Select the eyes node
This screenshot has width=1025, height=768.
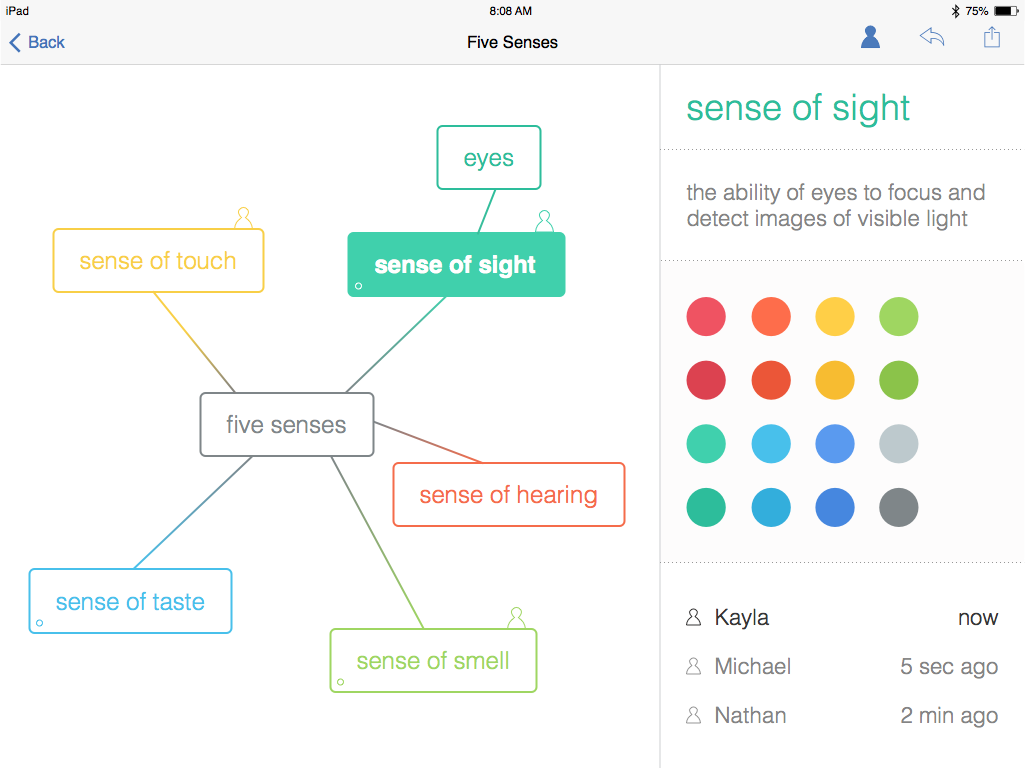pos(489,158)
